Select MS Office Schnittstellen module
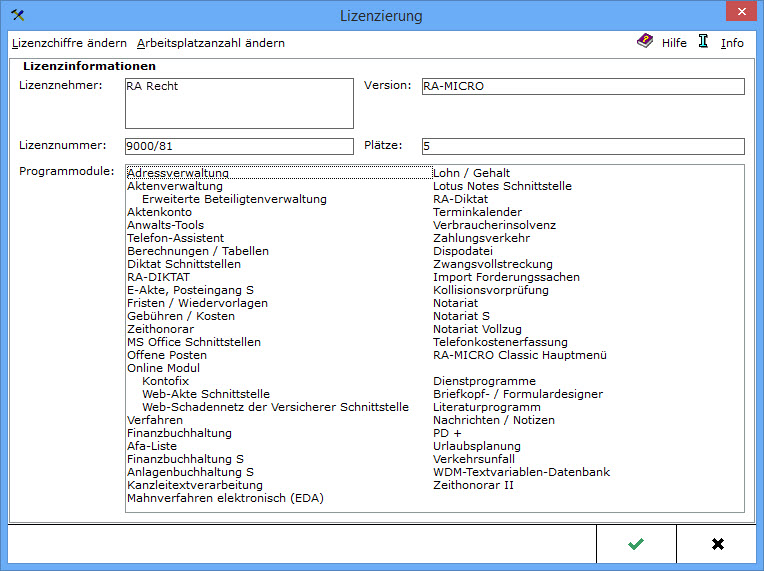 click(x=194, y=342)
